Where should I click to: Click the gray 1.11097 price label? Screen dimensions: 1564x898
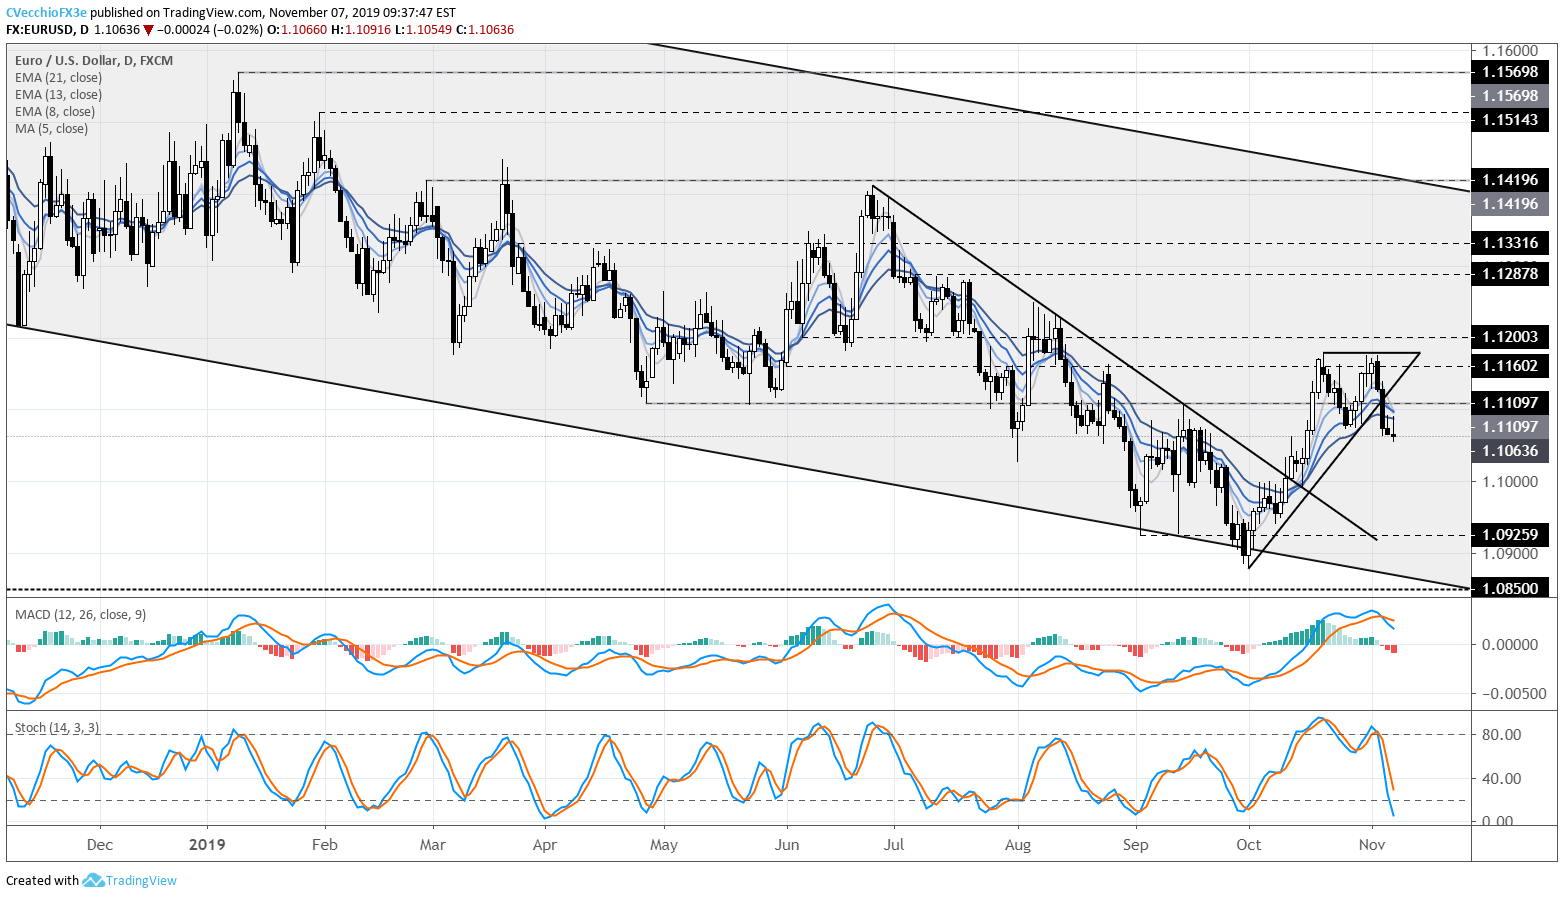coord(1510,427)
